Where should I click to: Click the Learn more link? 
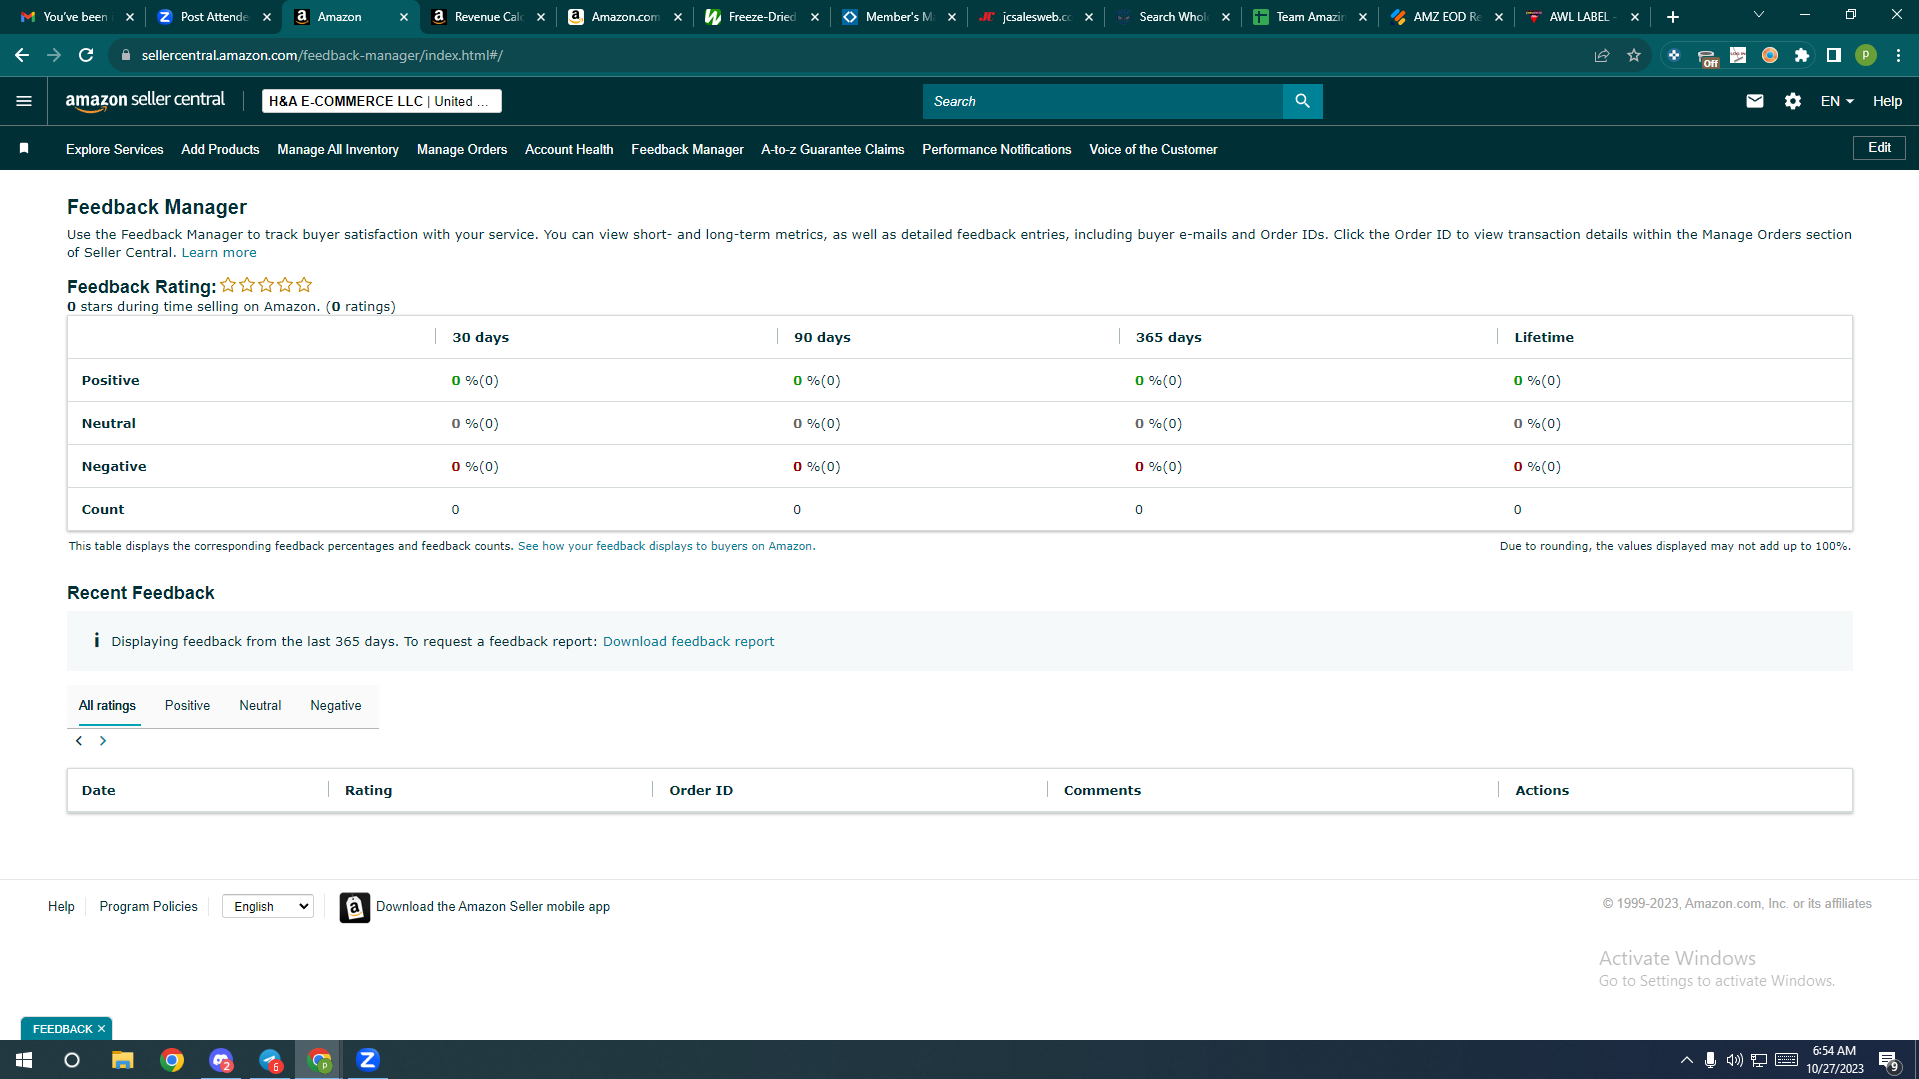[219, 253]
